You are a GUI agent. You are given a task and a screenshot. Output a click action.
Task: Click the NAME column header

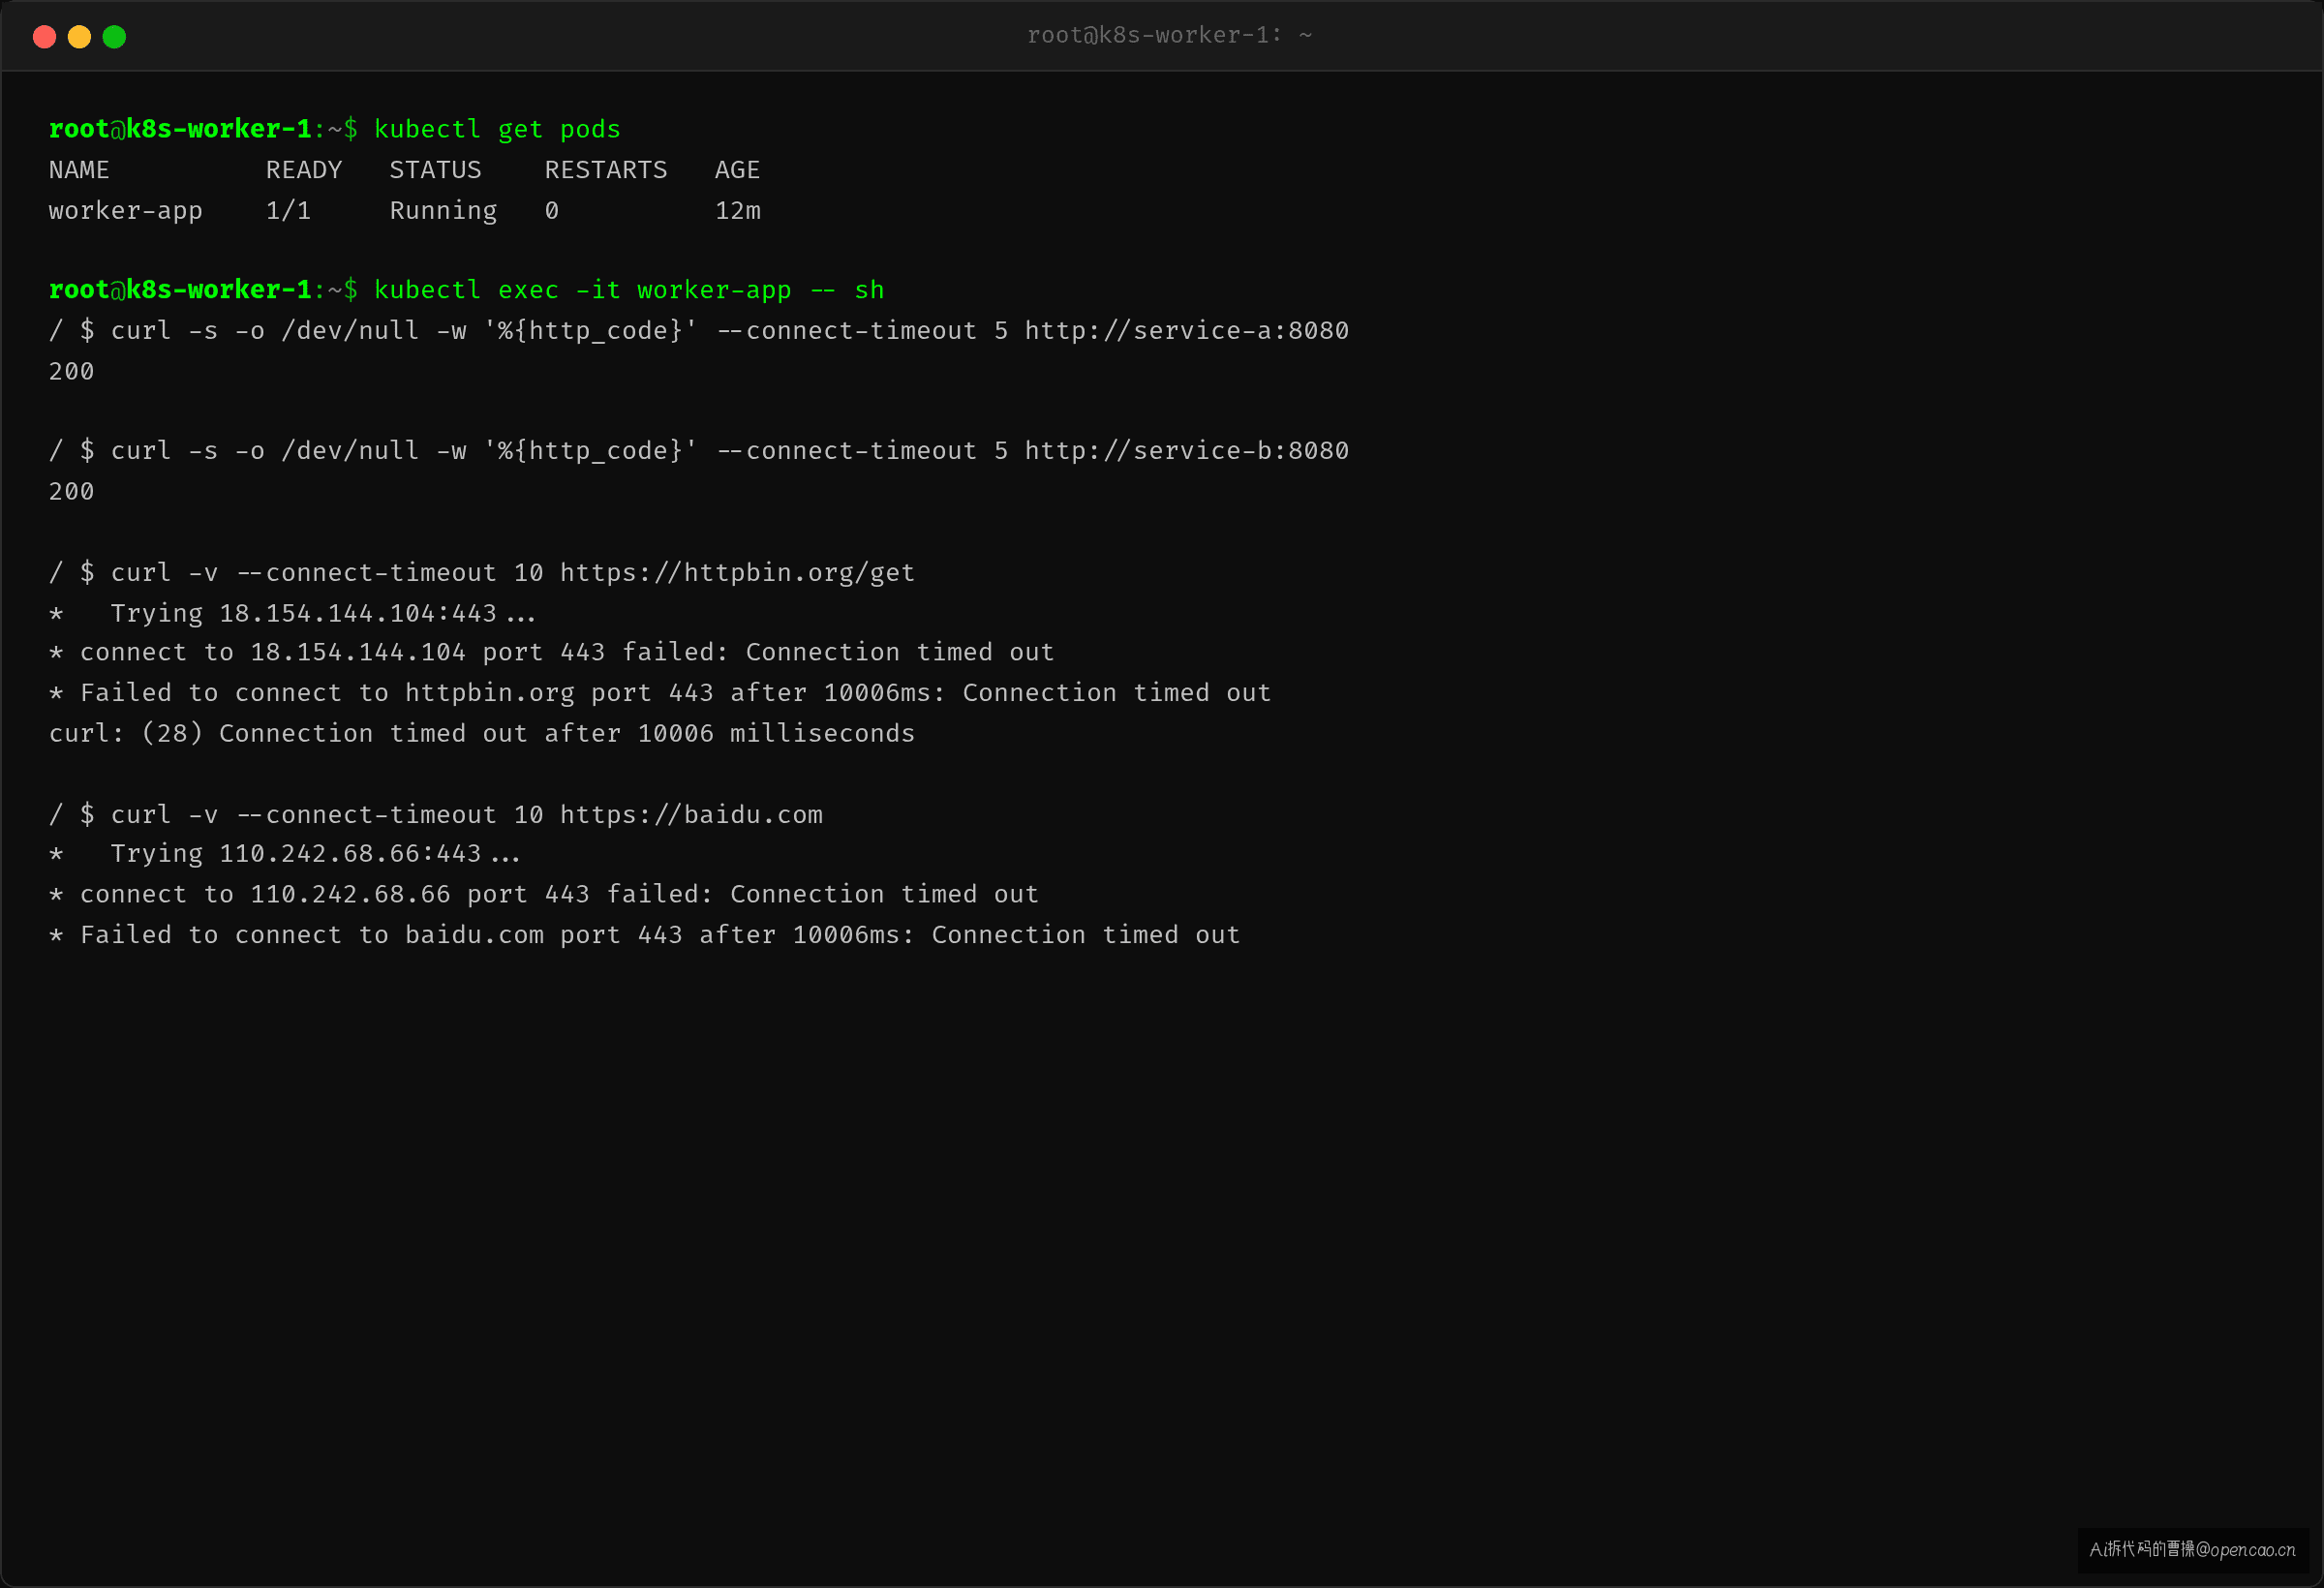79,170
